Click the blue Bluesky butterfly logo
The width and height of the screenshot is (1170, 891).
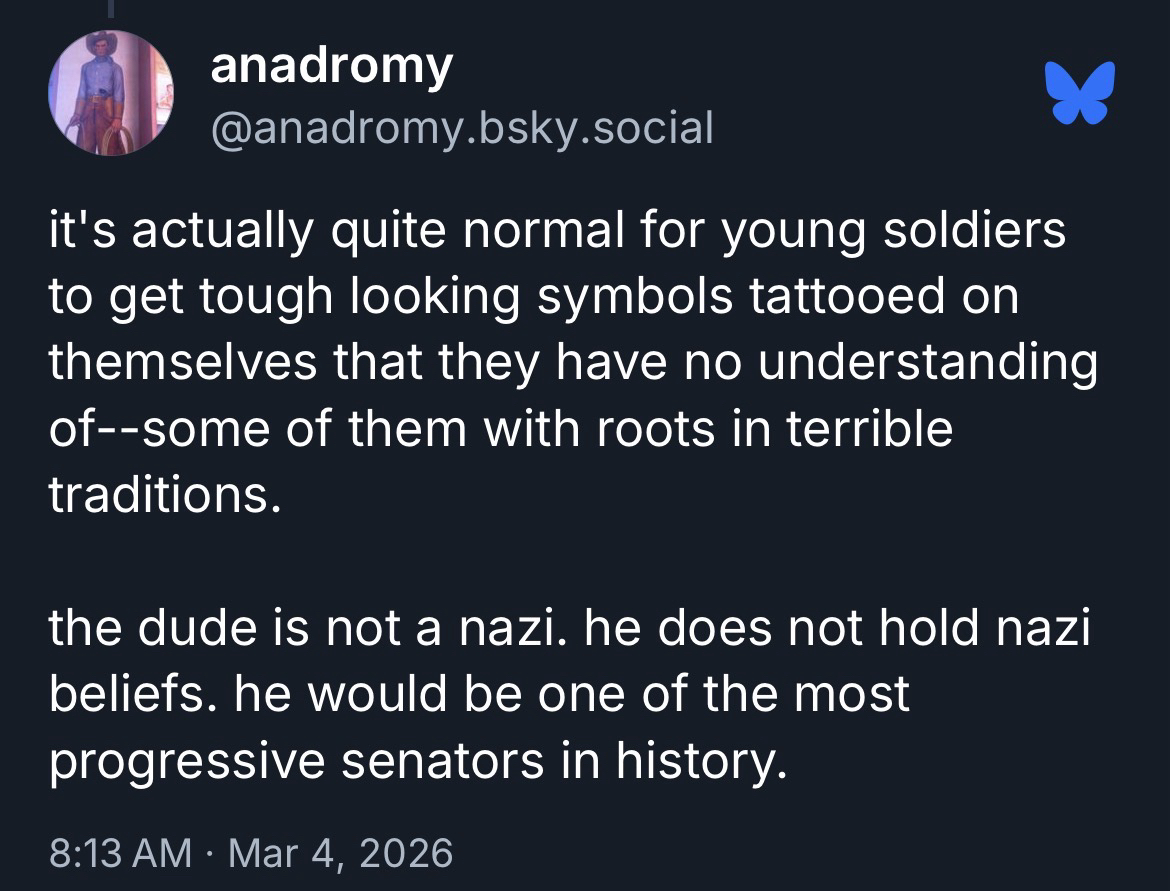point(1080,93)
